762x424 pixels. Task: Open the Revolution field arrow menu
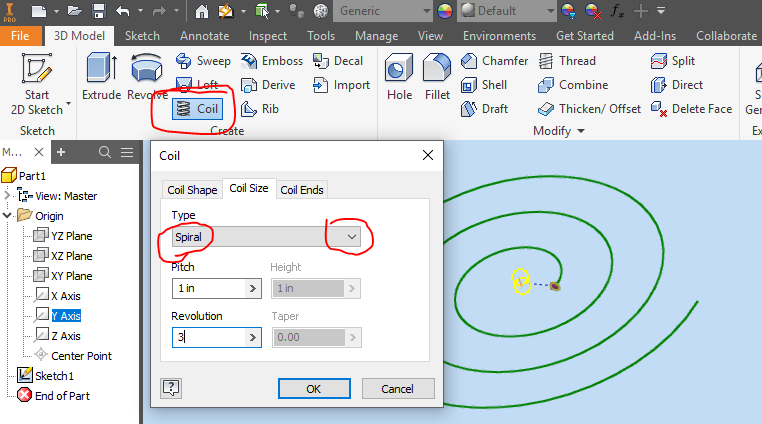point(252,337)
